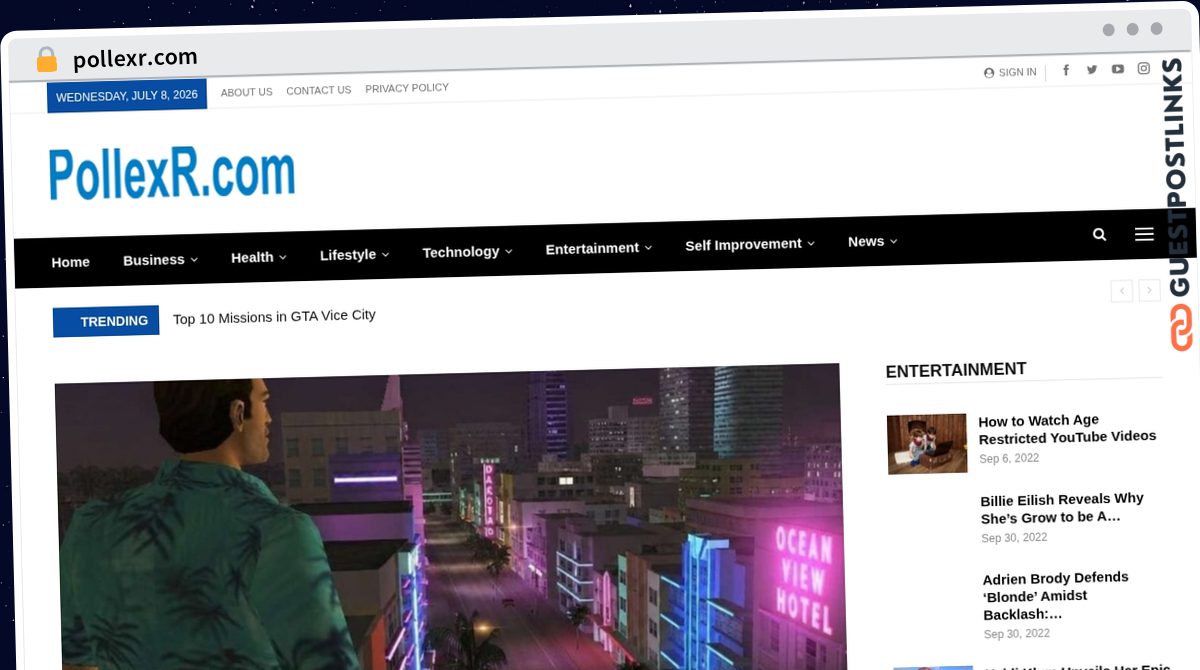Image resolution: width=1200 pixels, height=670 pixels.
Task: Click the TRENDING label button
Action: (x=106, y=321)
